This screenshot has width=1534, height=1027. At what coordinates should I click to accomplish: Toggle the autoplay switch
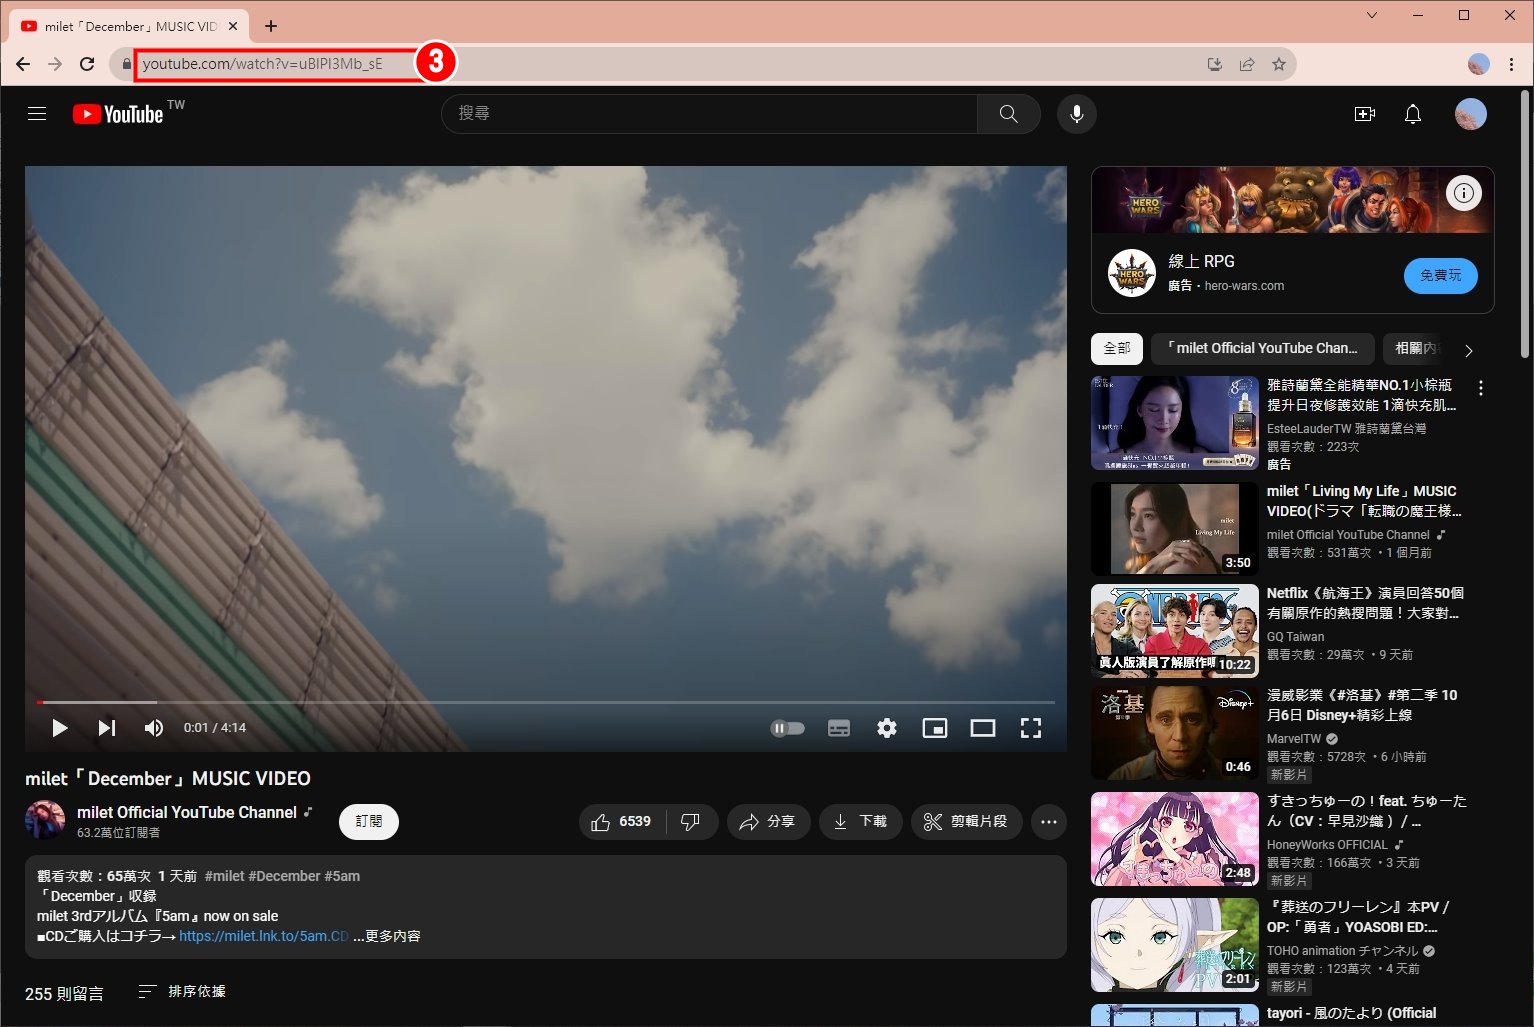[787, 728]
